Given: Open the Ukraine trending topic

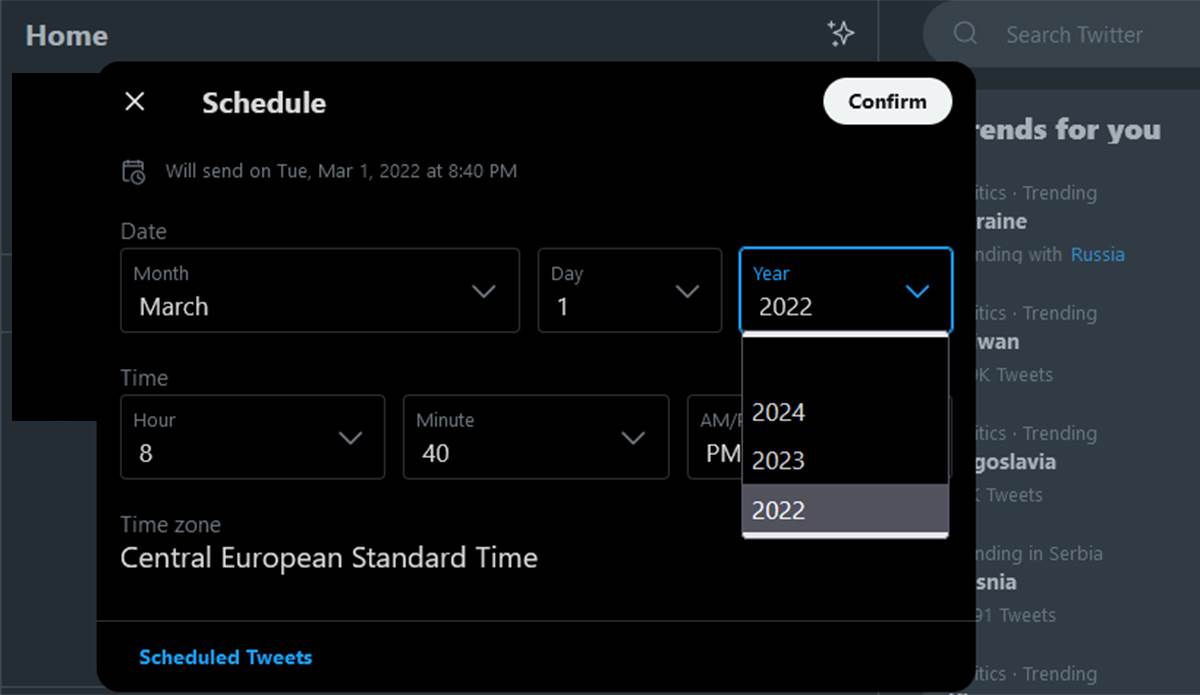Looking at the screenshot, I should (1000, 221).
